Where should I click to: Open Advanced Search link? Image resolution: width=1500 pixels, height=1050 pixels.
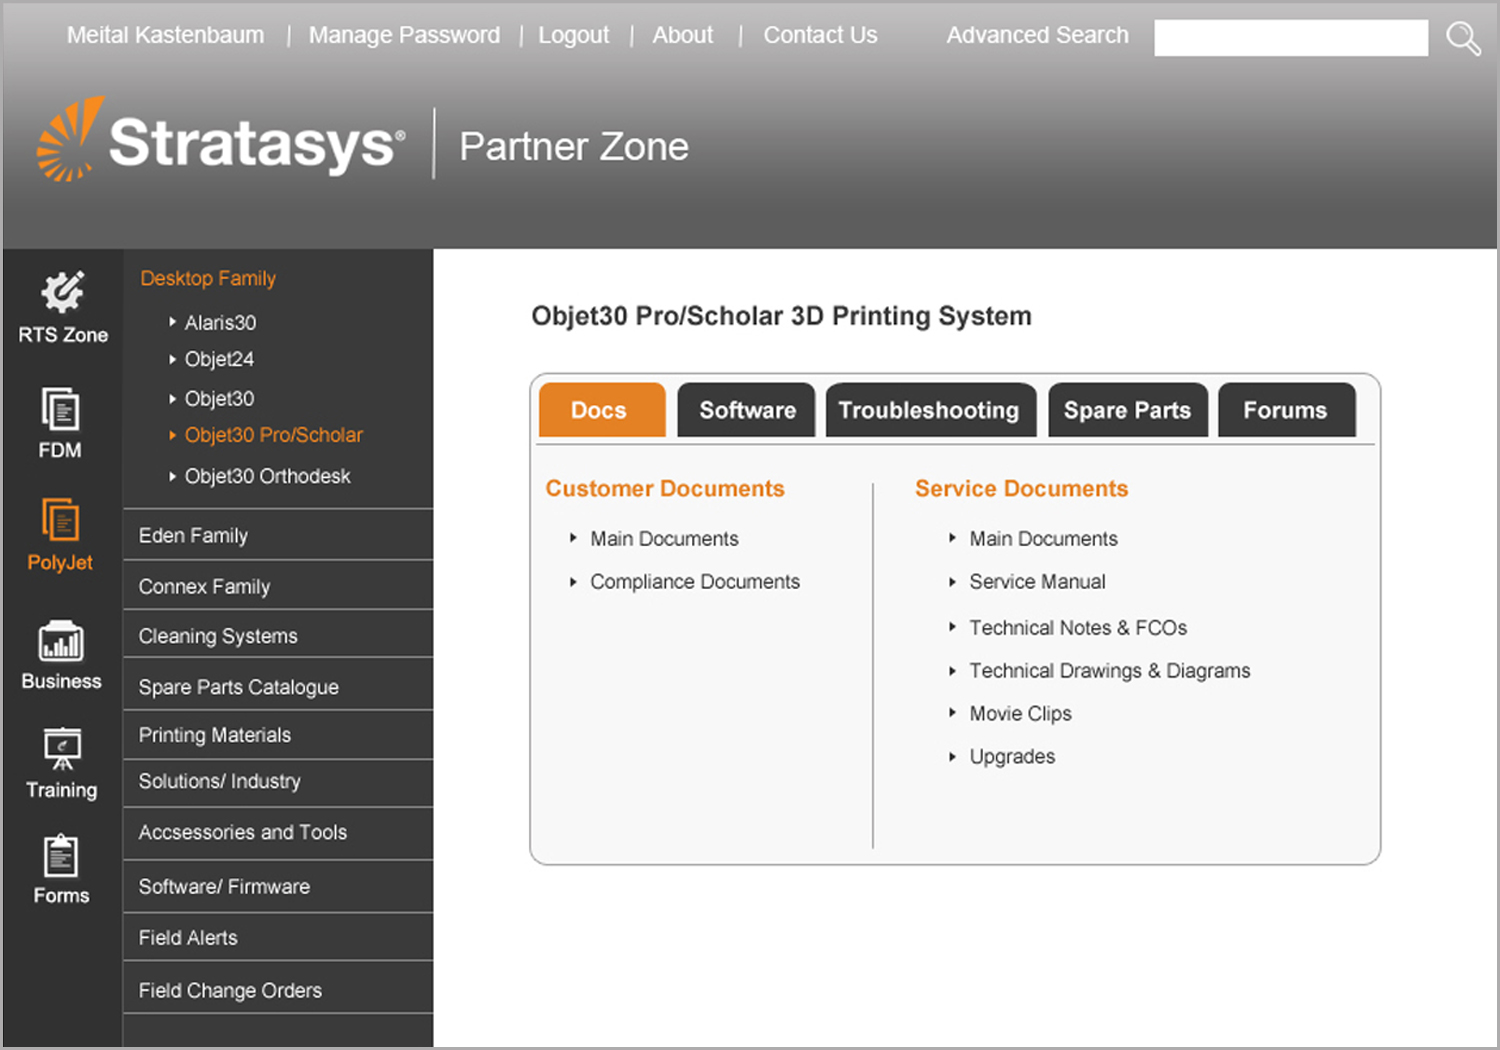click(x=1037, y=35)
